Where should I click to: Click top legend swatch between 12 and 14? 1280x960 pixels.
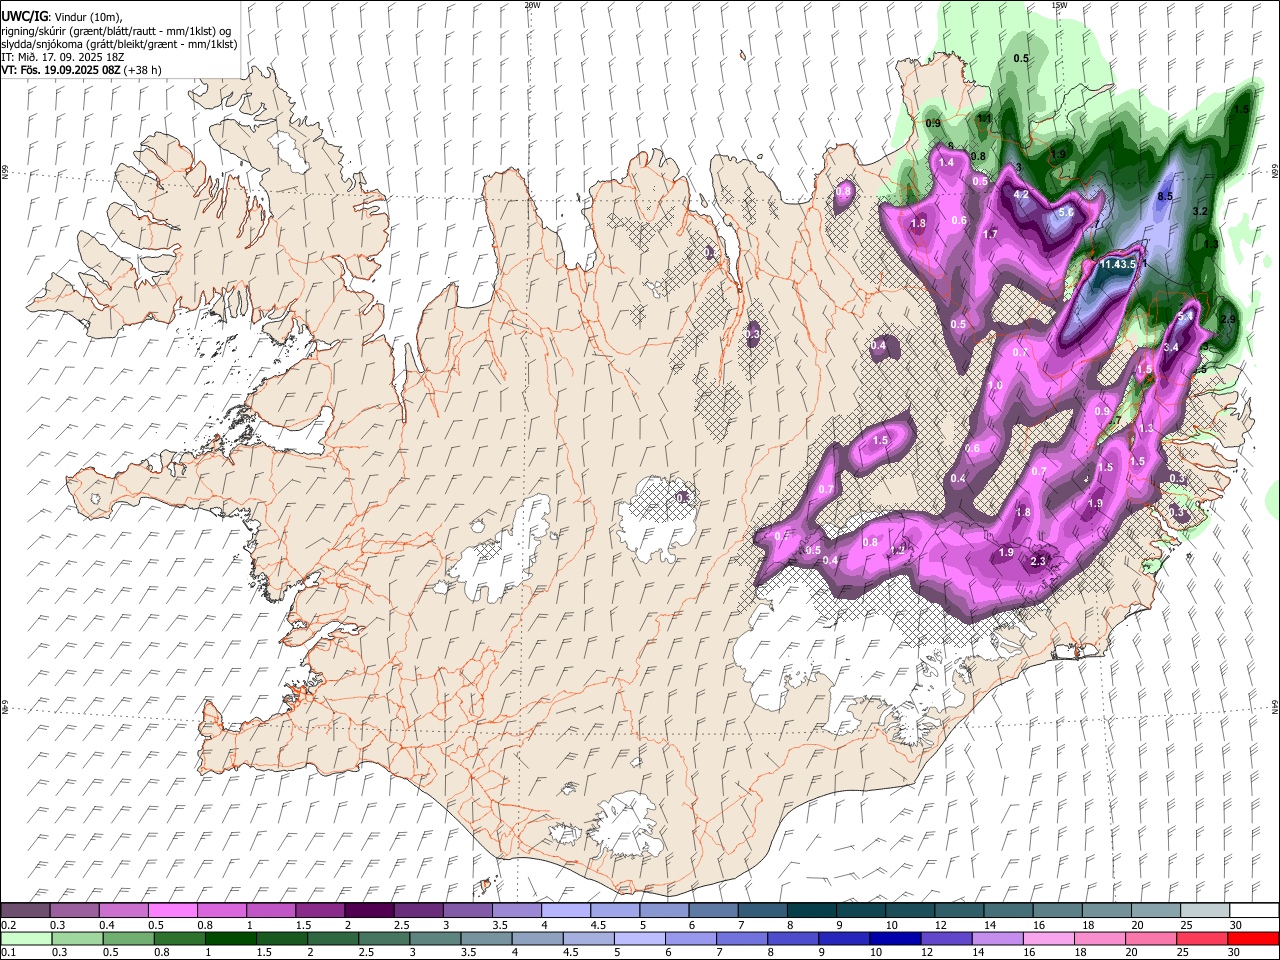coord(959,910)
